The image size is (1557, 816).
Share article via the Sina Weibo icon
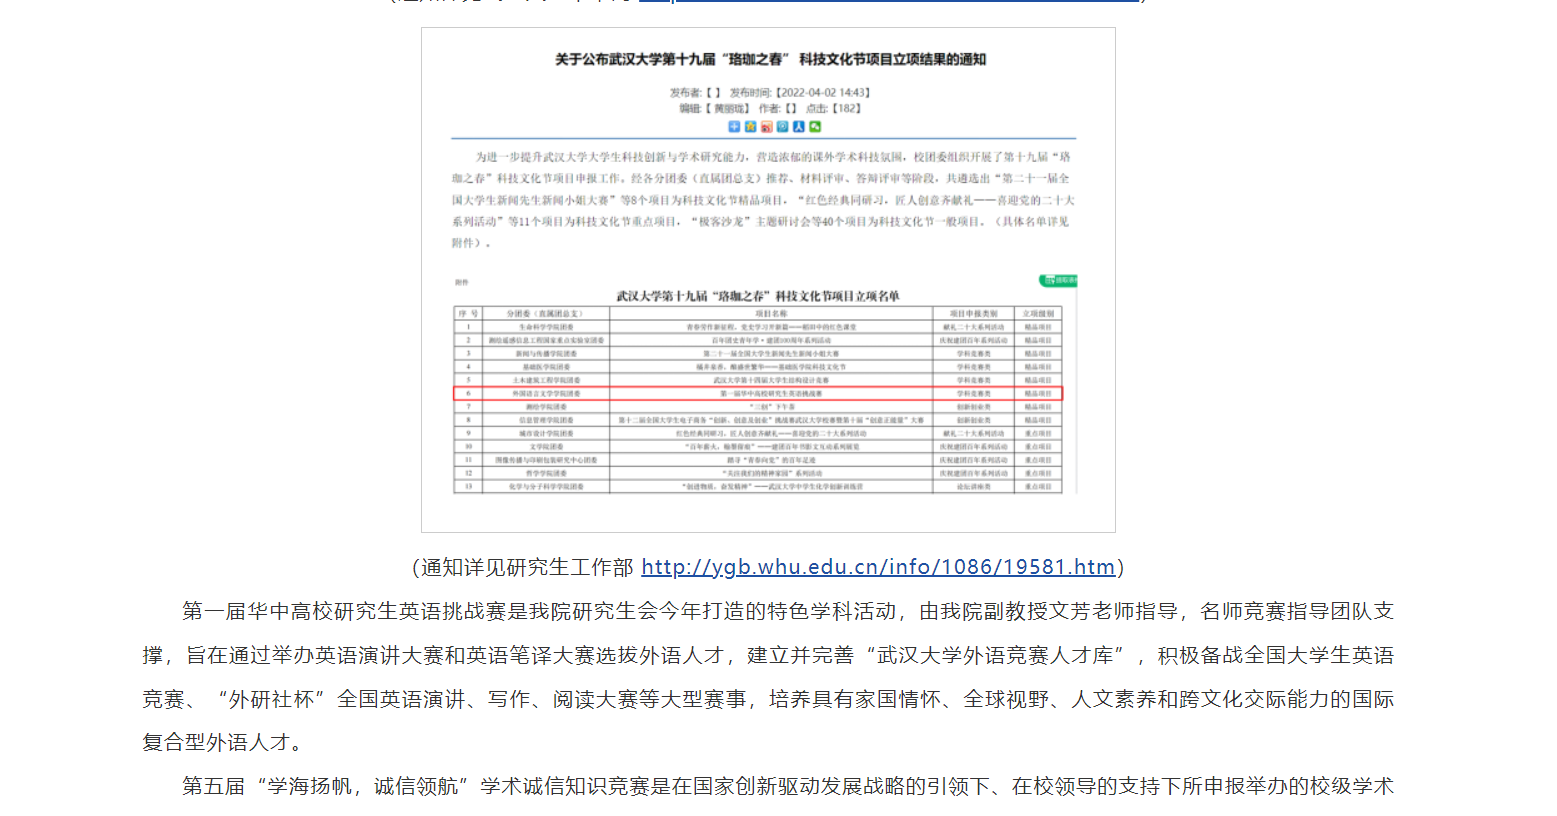click(x=766, y=127)
